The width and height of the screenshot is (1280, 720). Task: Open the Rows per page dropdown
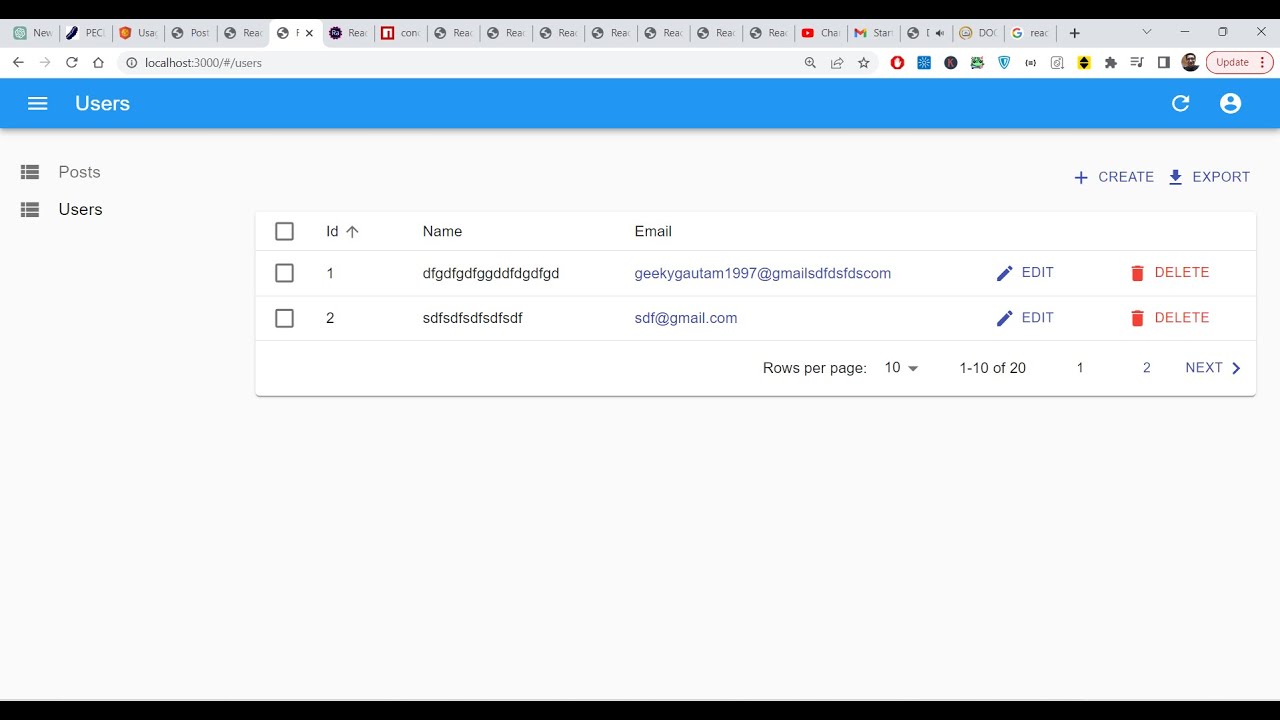901,368
